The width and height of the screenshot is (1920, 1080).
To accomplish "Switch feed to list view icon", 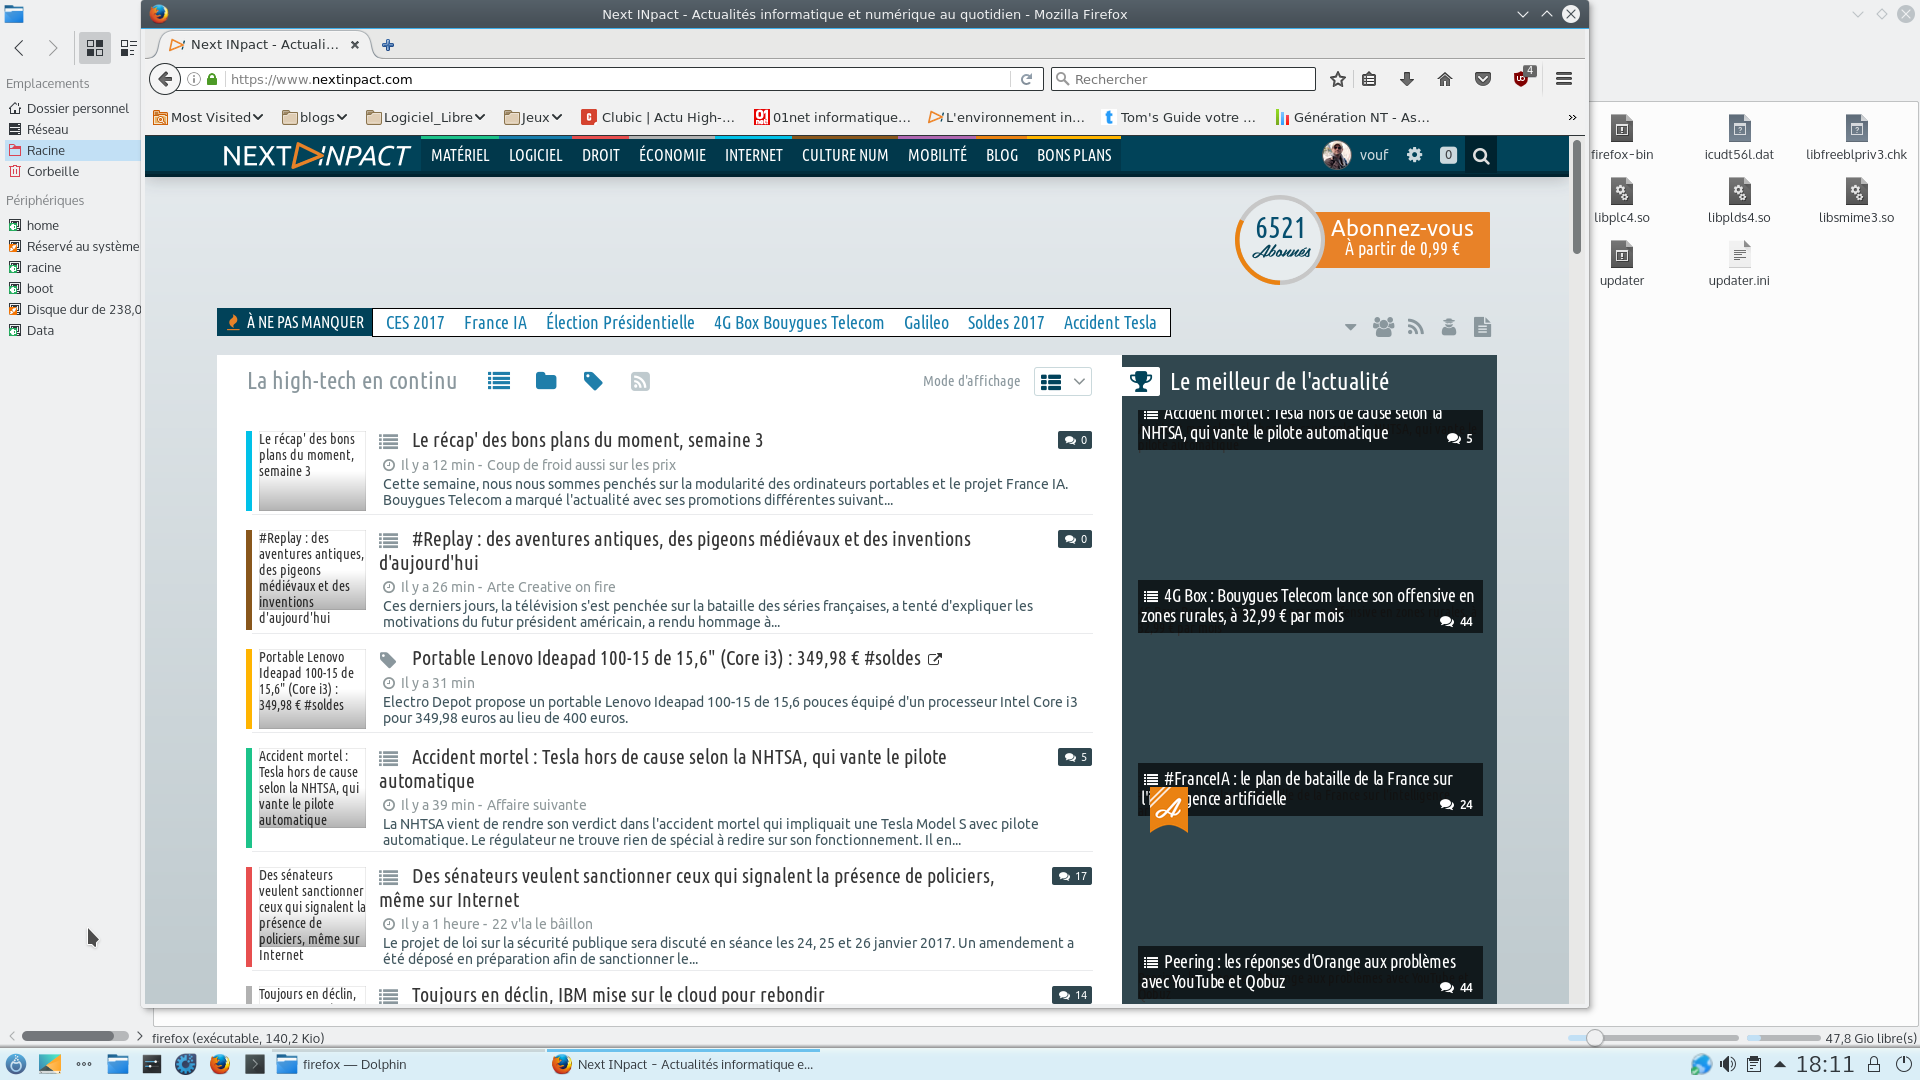I will [x=499, y=381].
